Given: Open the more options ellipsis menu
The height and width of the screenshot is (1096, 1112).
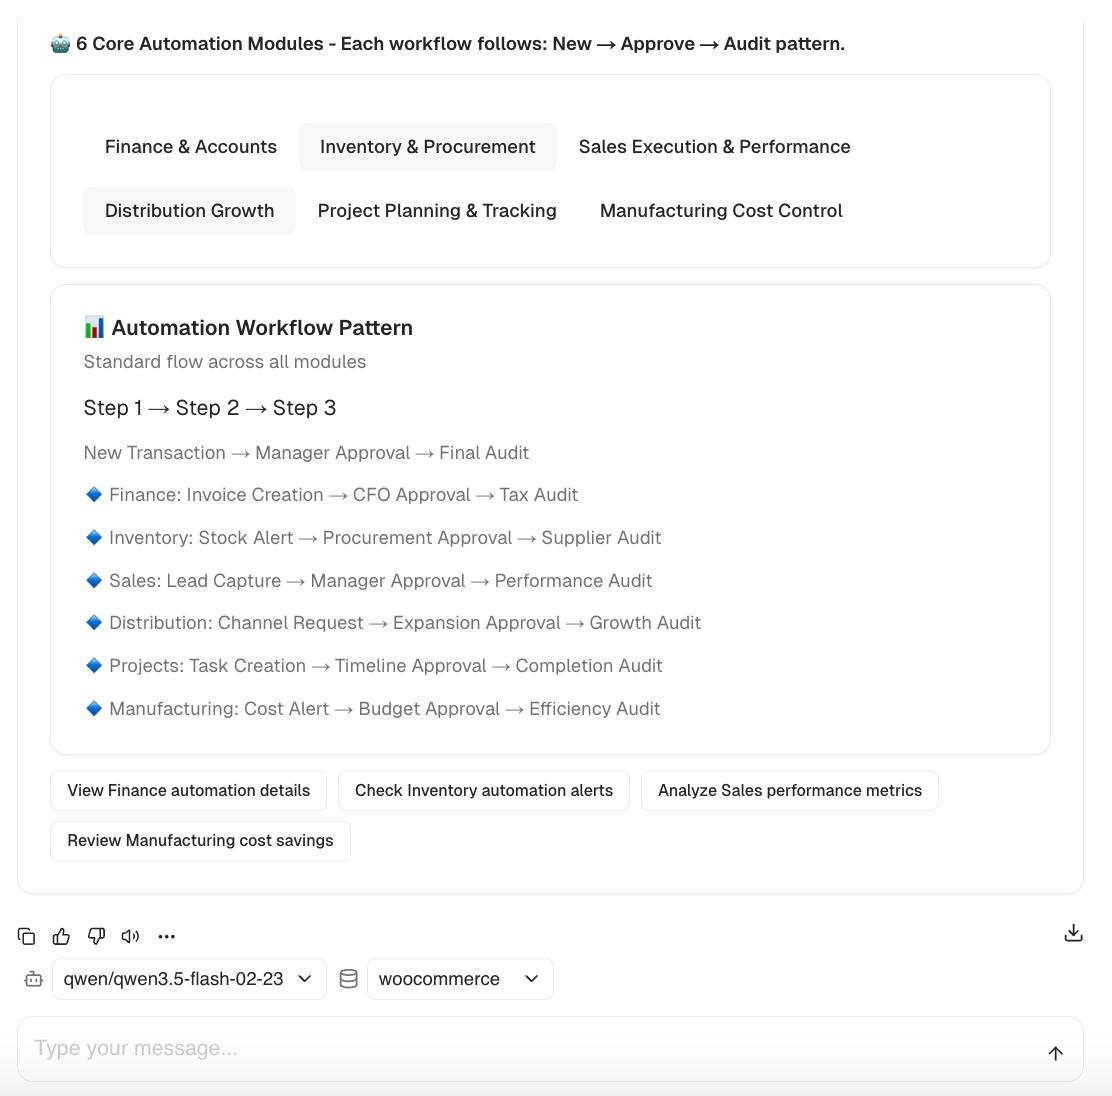Looking at the screenshot, I should click(166, 936).
